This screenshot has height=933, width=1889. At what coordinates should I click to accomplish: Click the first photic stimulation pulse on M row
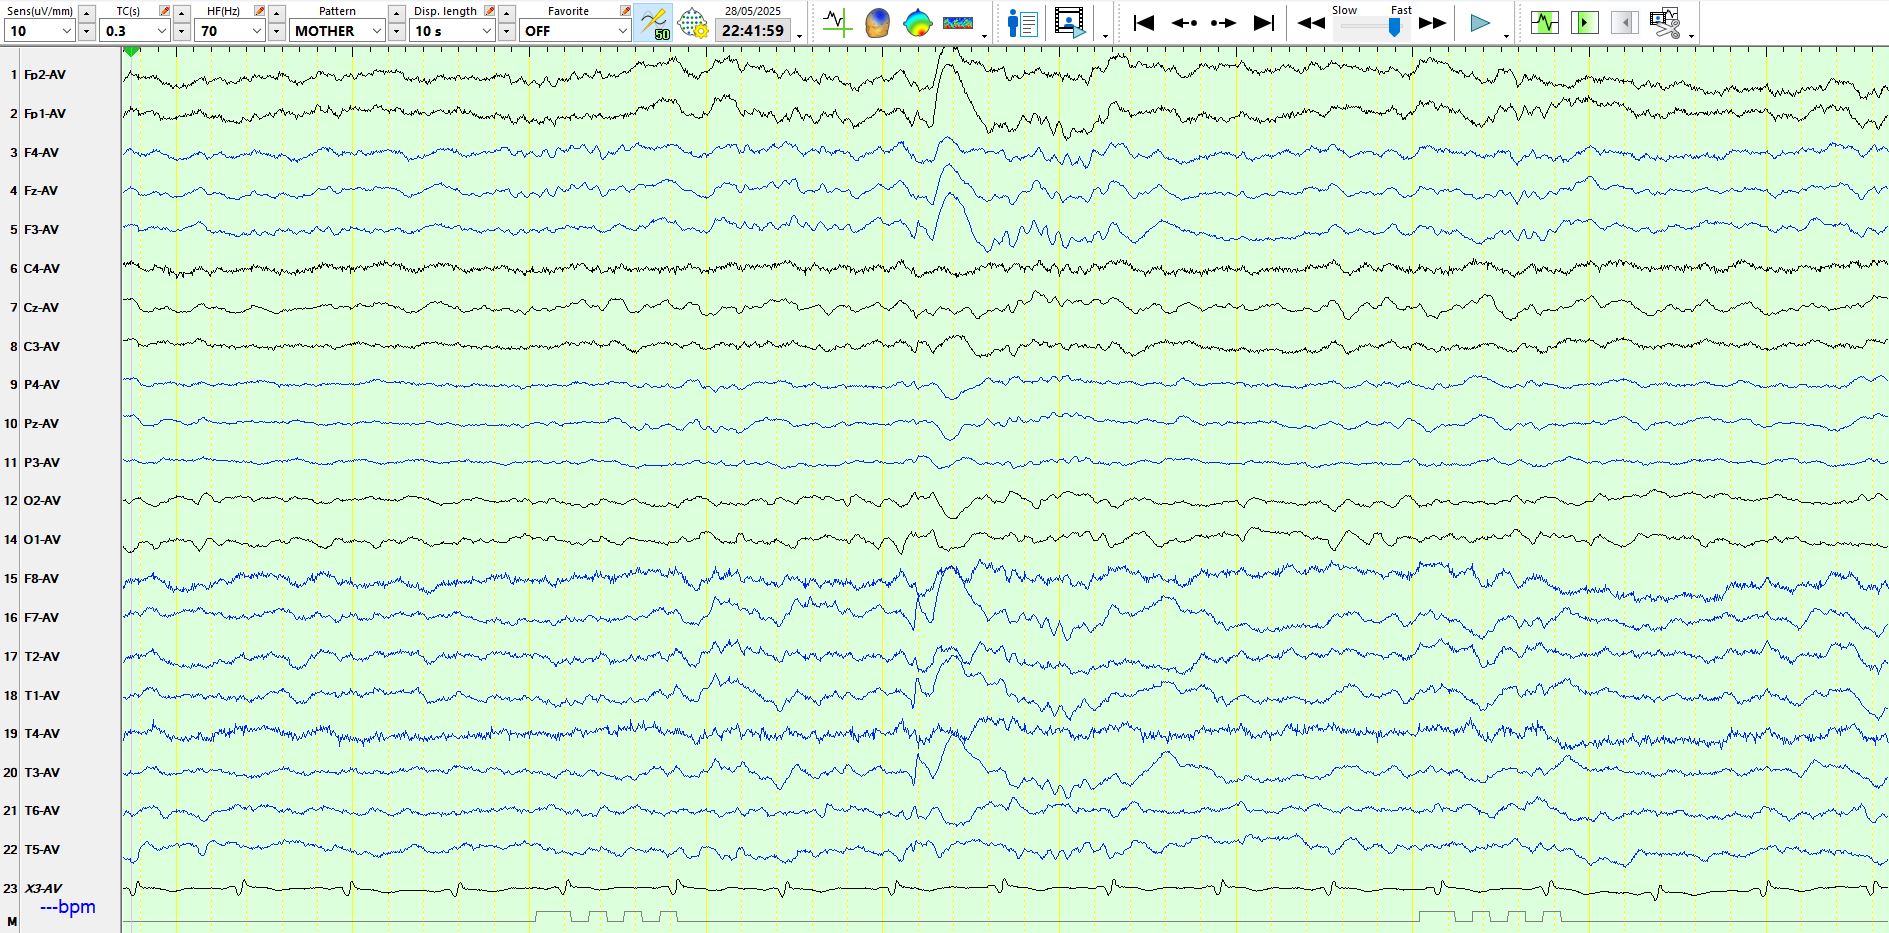pos(553,916)
